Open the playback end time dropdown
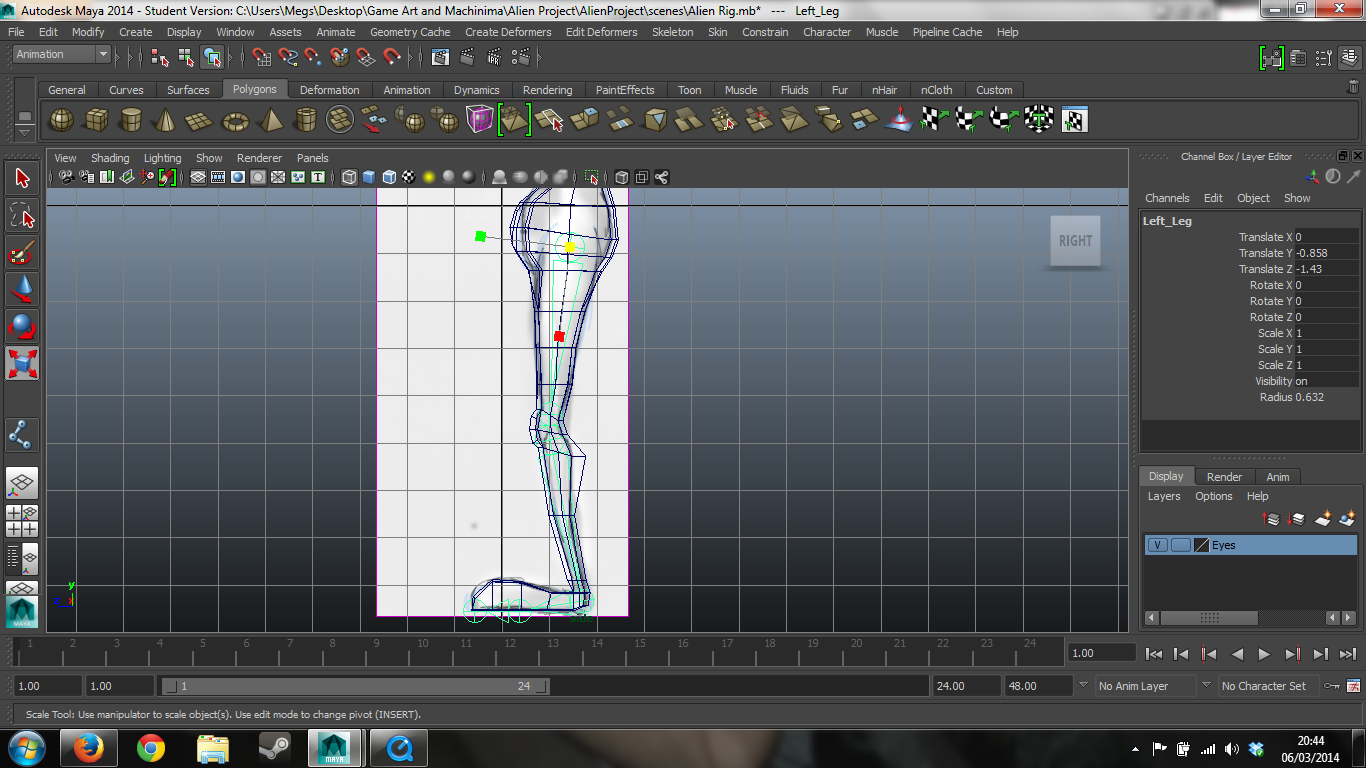Screen dimensions: 1366x768 click(x=1083, y=686)
